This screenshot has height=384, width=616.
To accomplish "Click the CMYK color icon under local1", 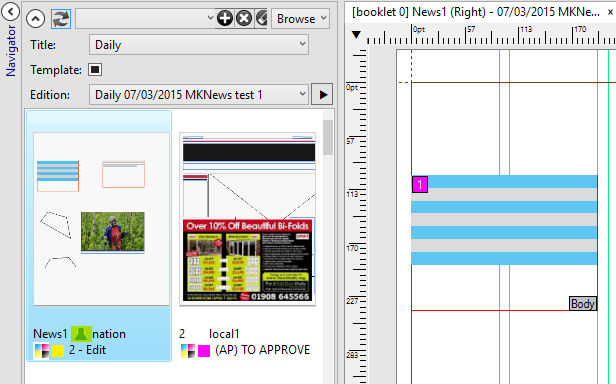I will [x=188, y=351].
